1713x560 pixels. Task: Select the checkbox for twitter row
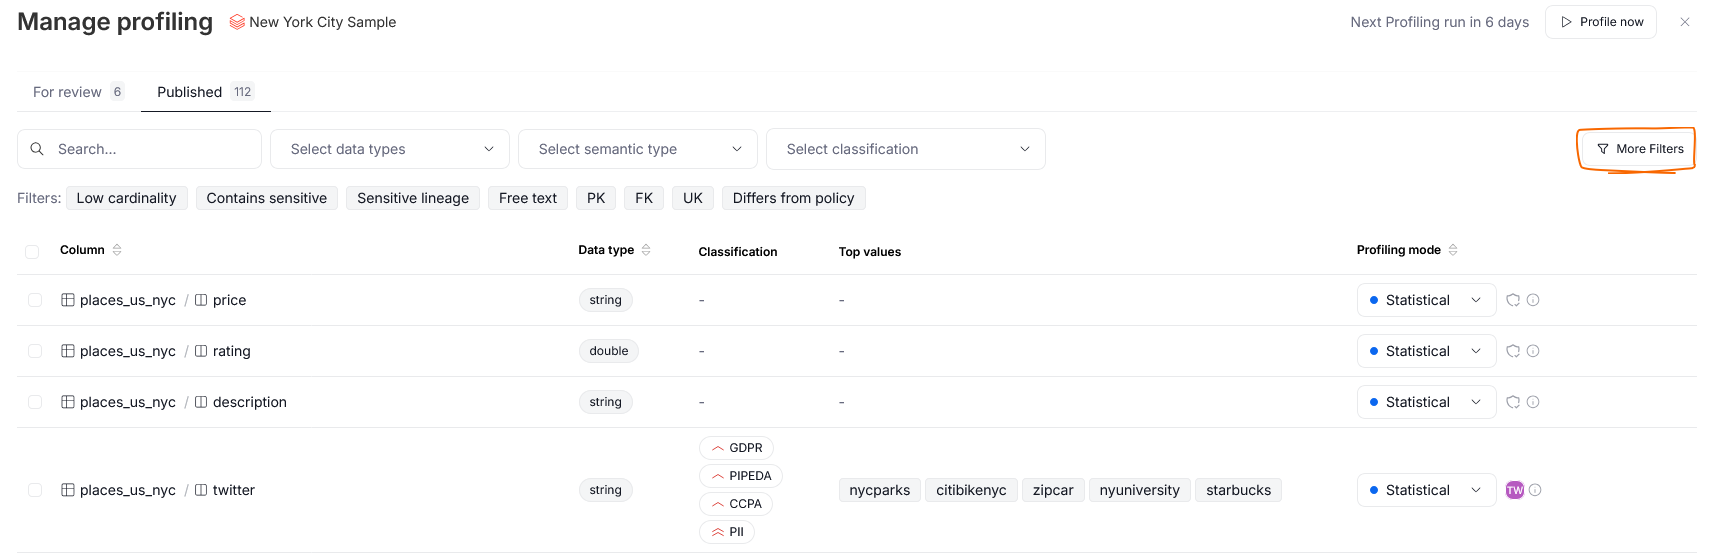[35, 490]
